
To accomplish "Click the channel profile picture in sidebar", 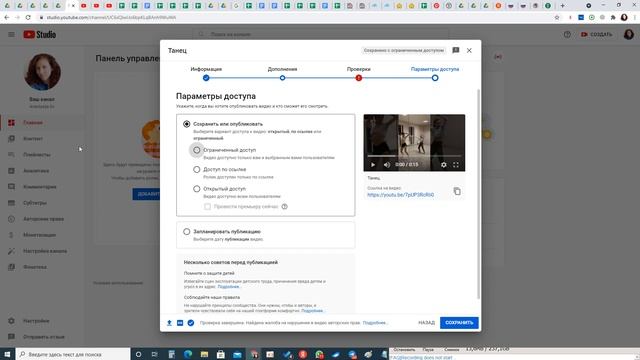I will pos(42,72).
